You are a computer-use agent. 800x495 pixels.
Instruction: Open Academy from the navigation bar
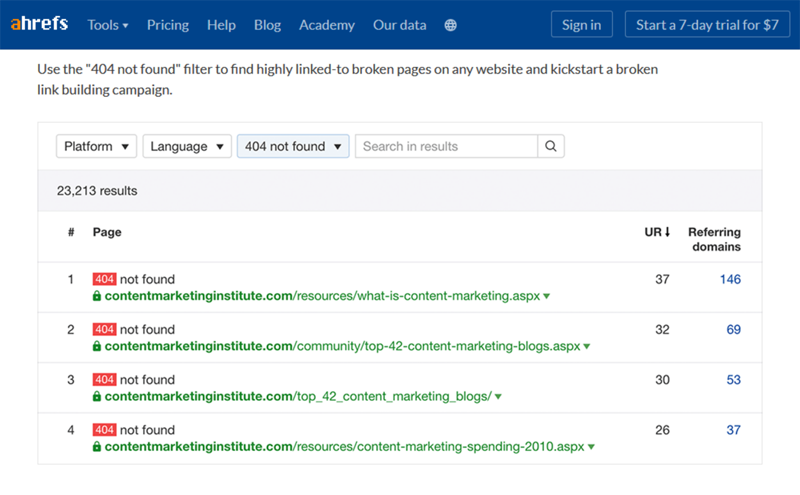tap(327, 25)
